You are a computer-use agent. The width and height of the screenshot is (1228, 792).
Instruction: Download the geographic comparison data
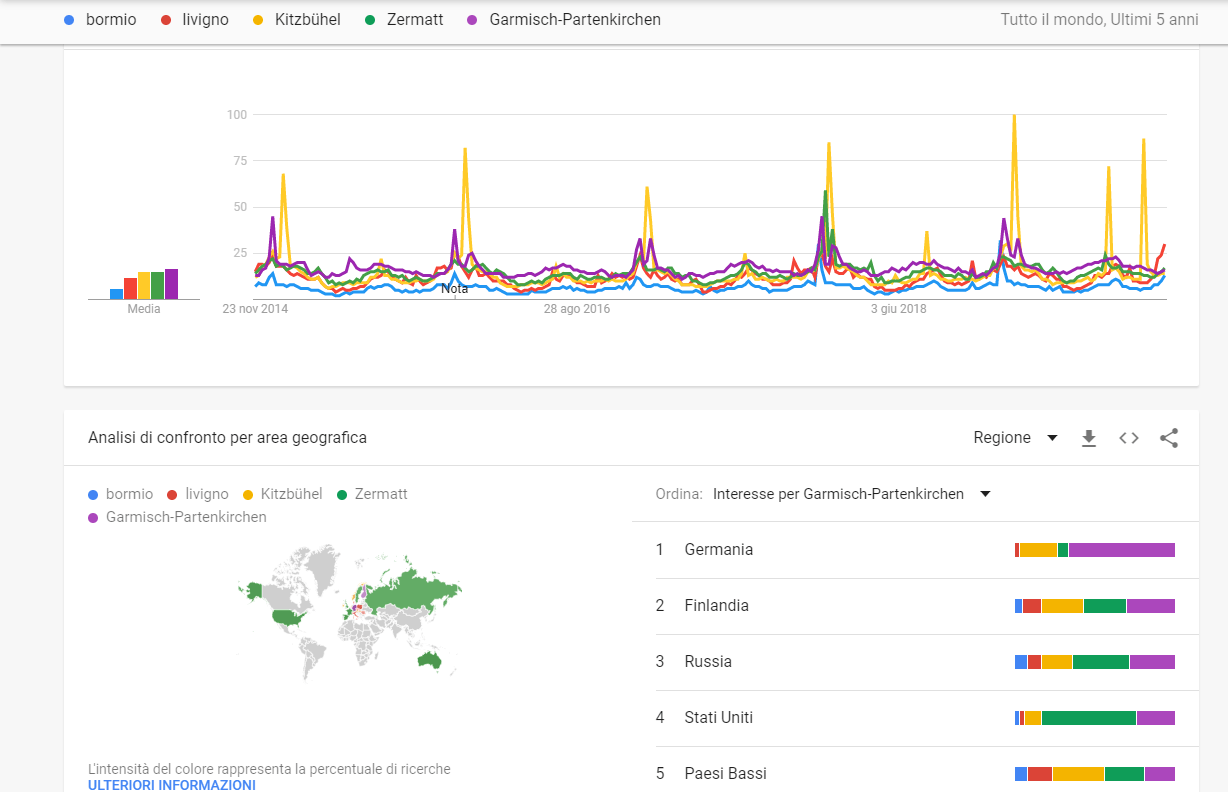1089,438
